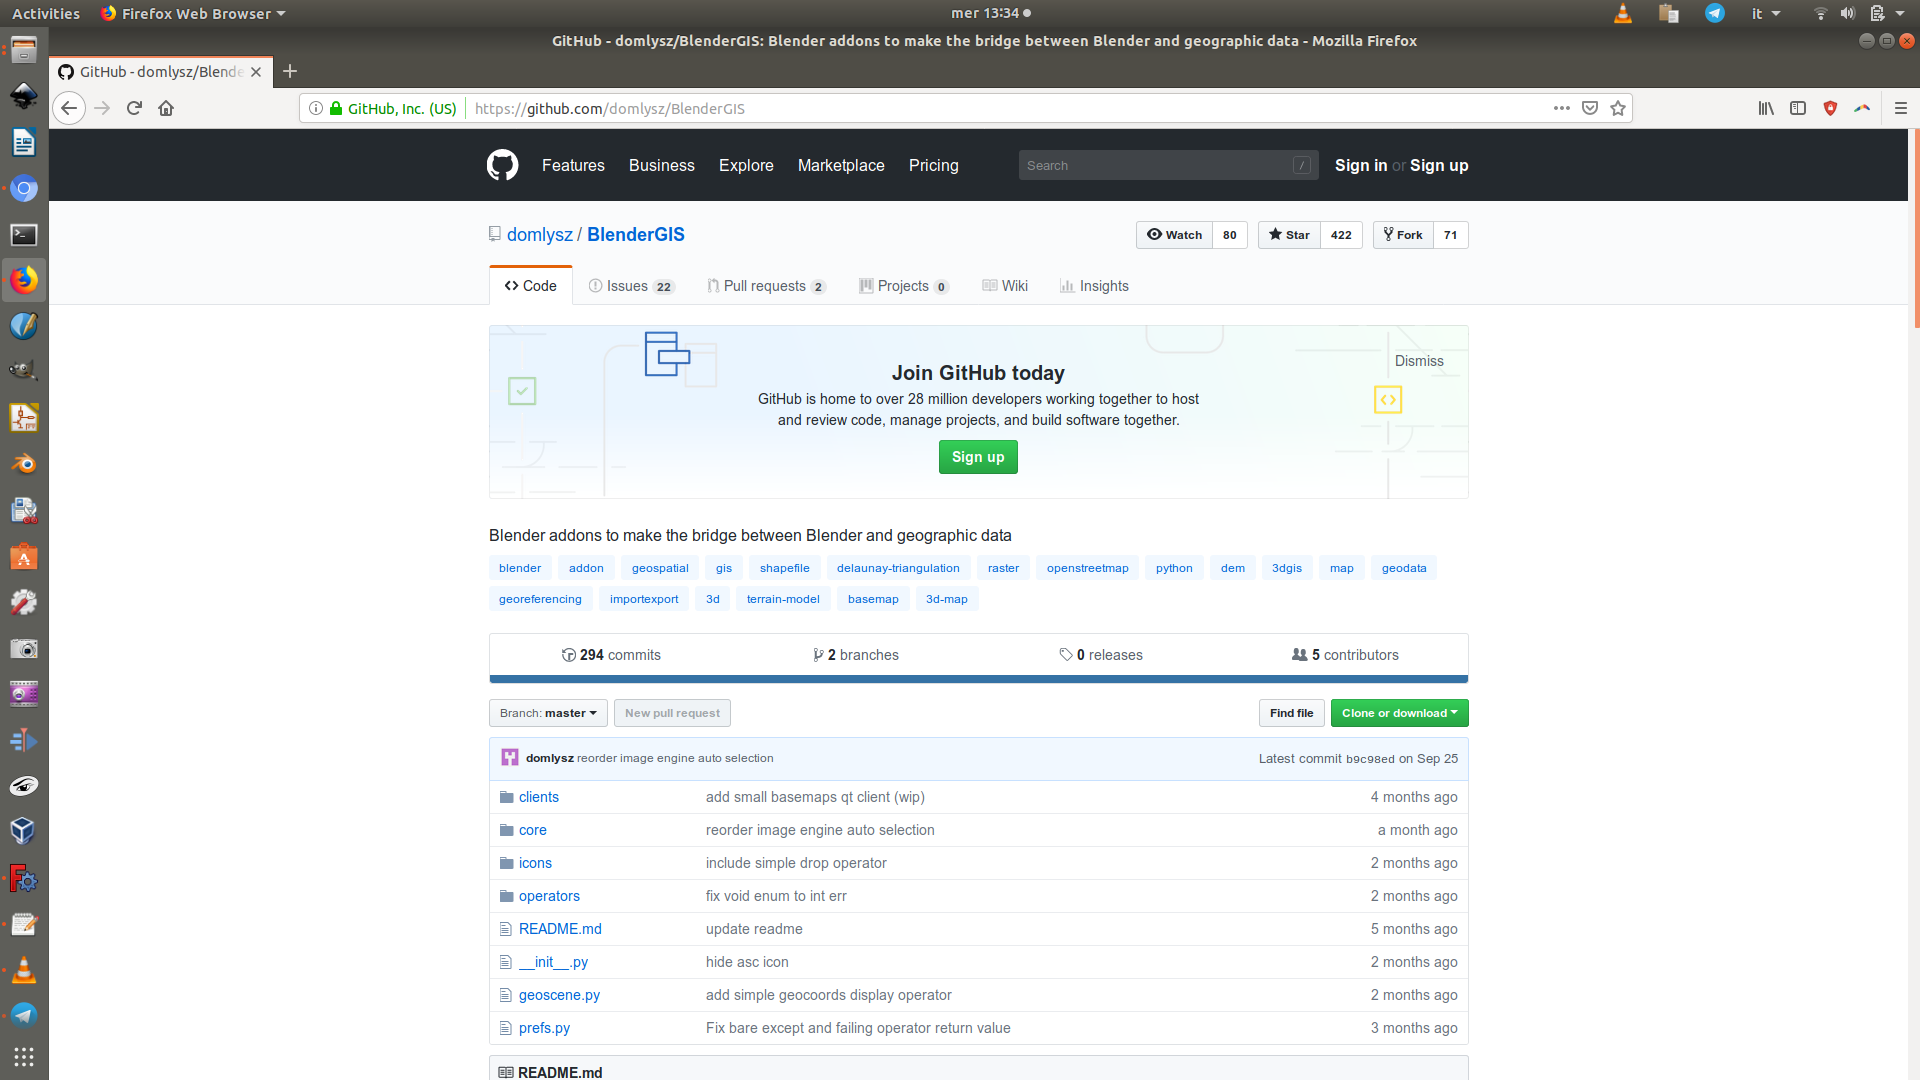Open Features in GitHub header

573,165
